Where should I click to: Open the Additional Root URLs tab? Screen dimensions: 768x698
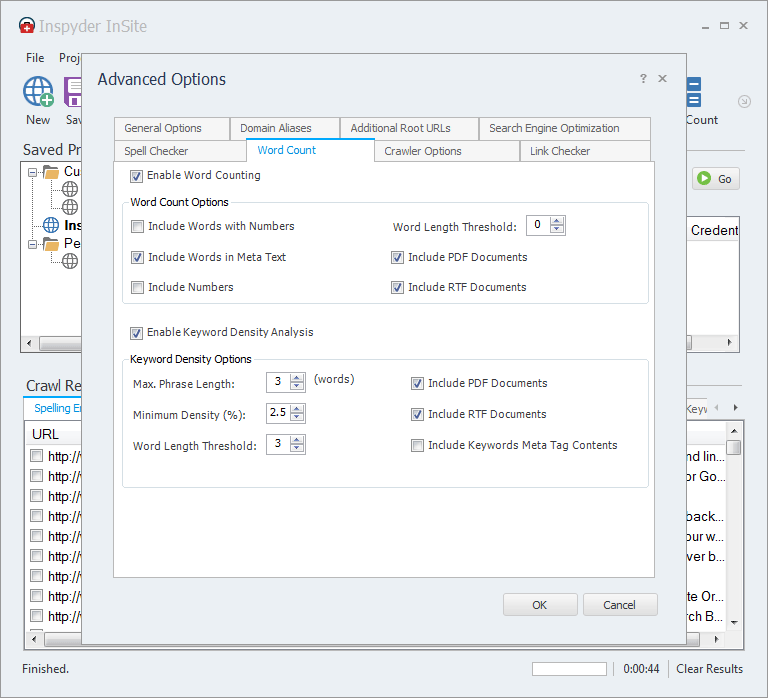pyautogui.click(x=409, y=128)
